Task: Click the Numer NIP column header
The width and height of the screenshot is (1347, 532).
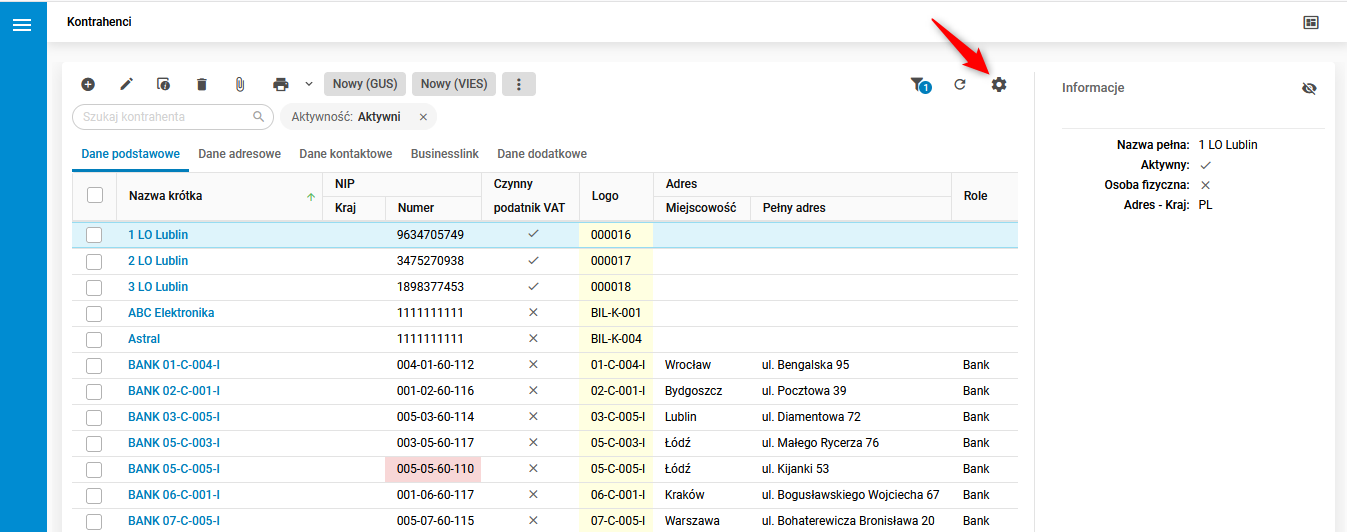Action: click(x=433, y=208)
